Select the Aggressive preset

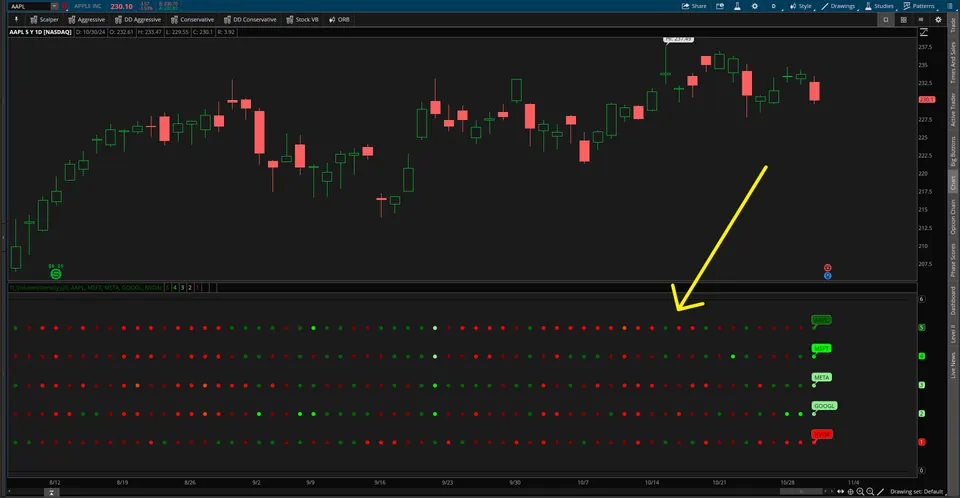tap(86, 20)
